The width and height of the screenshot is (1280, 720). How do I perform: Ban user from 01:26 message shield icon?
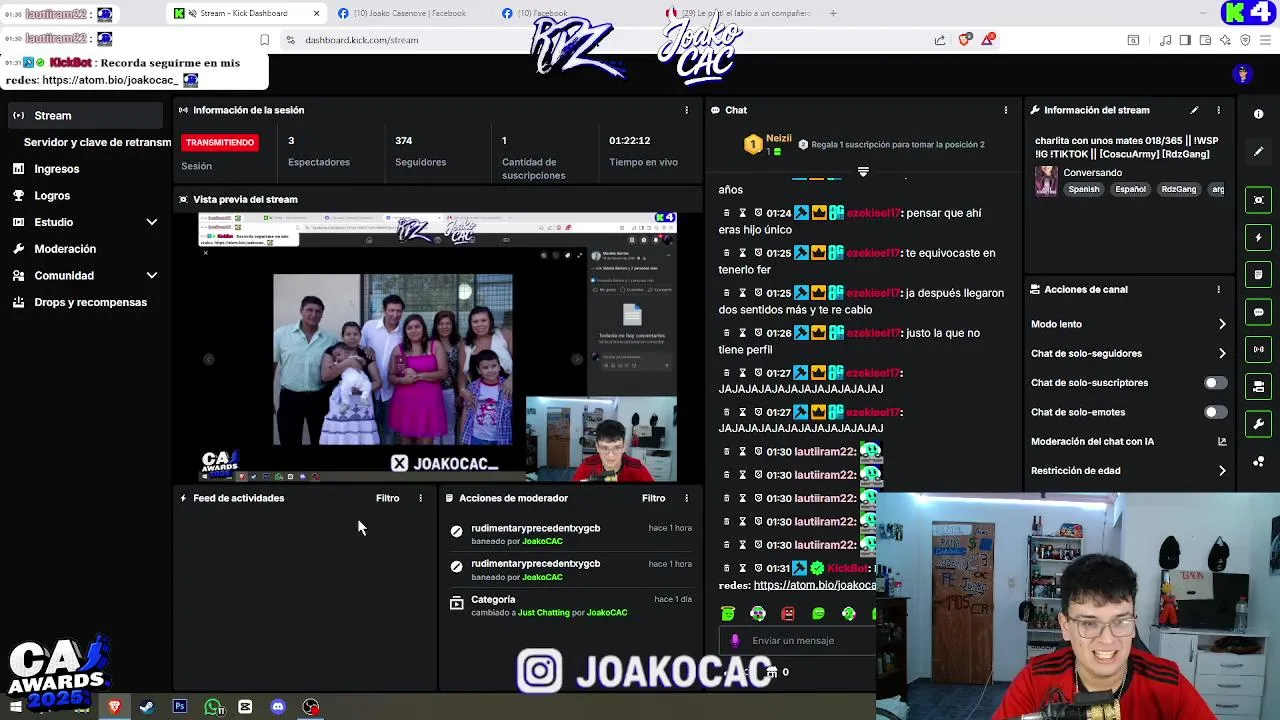pos(758,333)
